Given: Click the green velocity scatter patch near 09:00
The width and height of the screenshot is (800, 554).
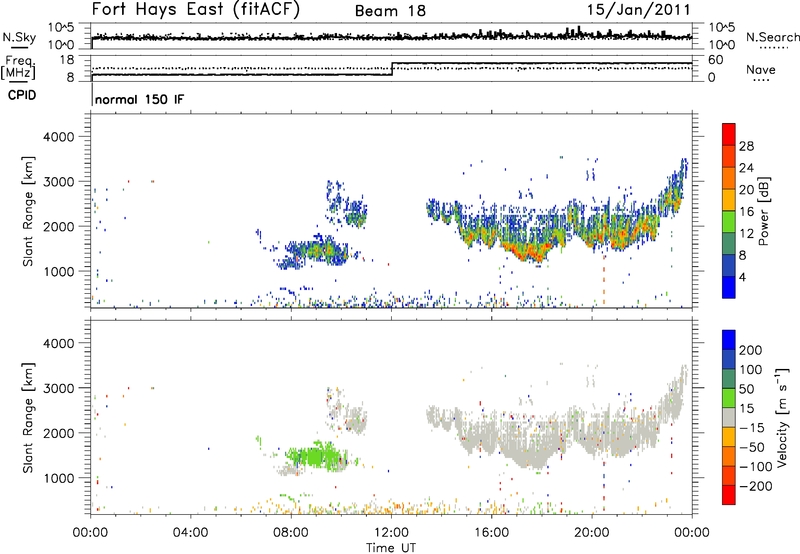Looking at the screenshot, I should tap(316, 455).
